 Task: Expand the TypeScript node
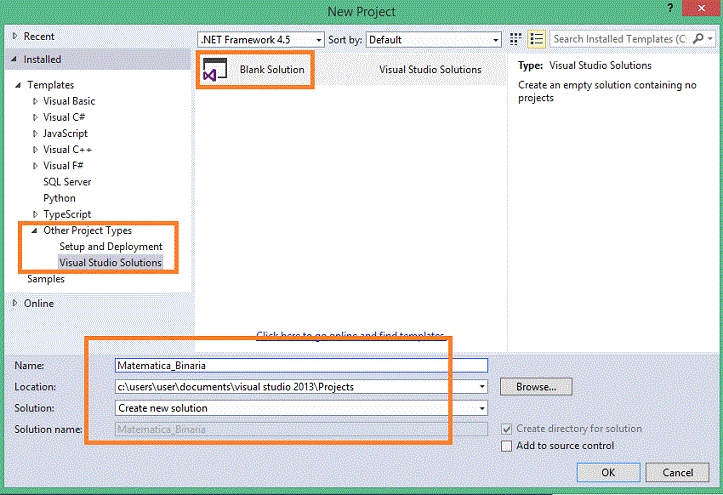click(x=35, y=214)
